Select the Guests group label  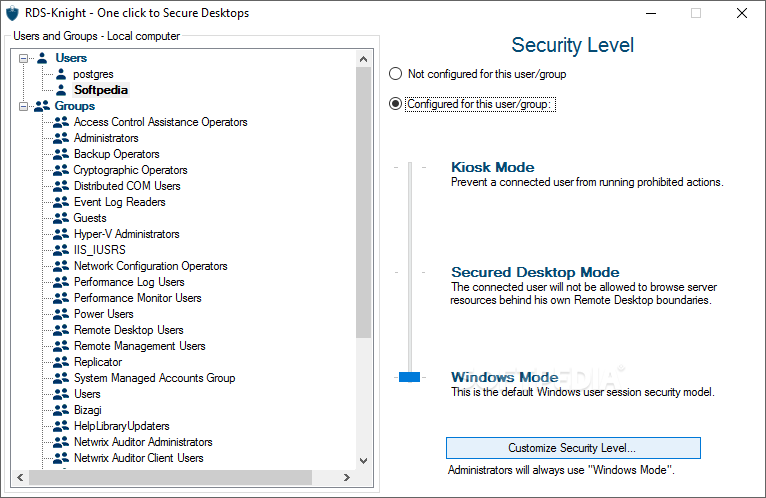90,218
